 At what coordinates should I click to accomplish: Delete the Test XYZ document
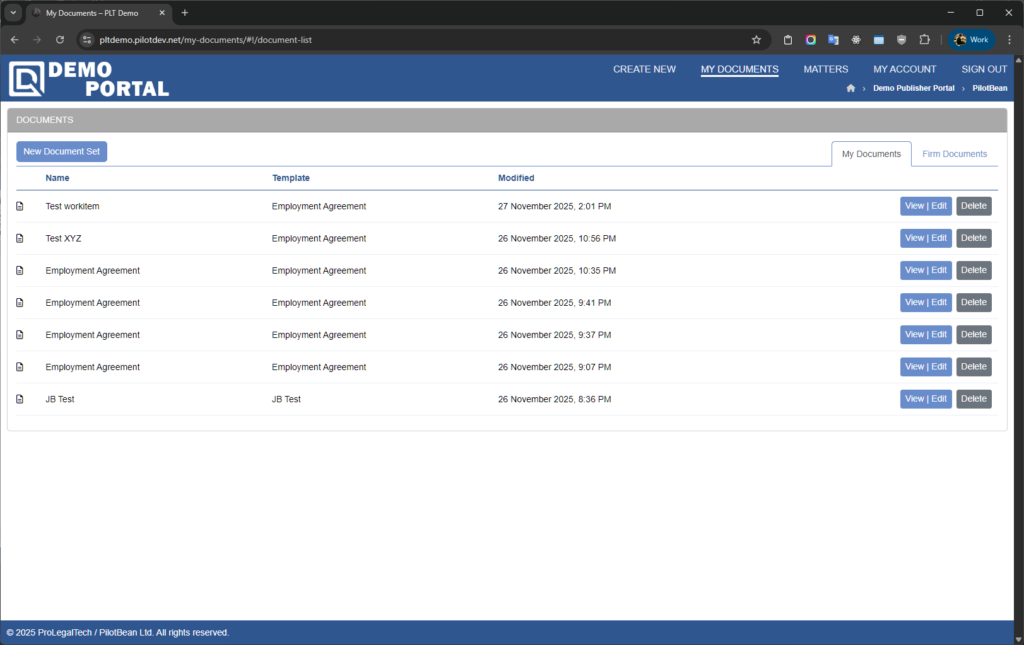(973, 238)
